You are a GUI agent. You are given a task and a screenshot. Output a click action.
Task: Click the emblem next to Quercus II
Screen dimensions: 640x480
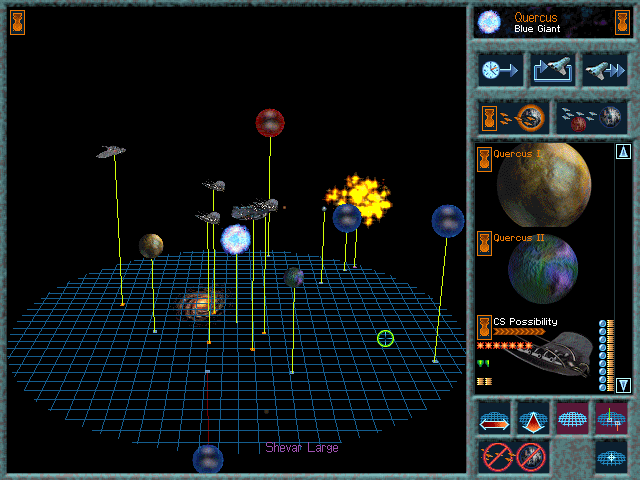point(484,243)
